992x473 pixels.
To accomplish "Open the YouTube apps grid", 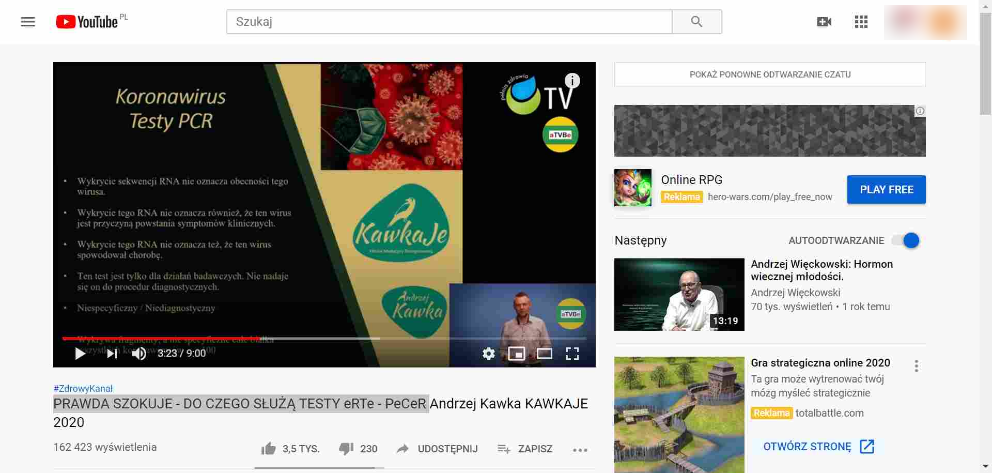I will 861,22.
